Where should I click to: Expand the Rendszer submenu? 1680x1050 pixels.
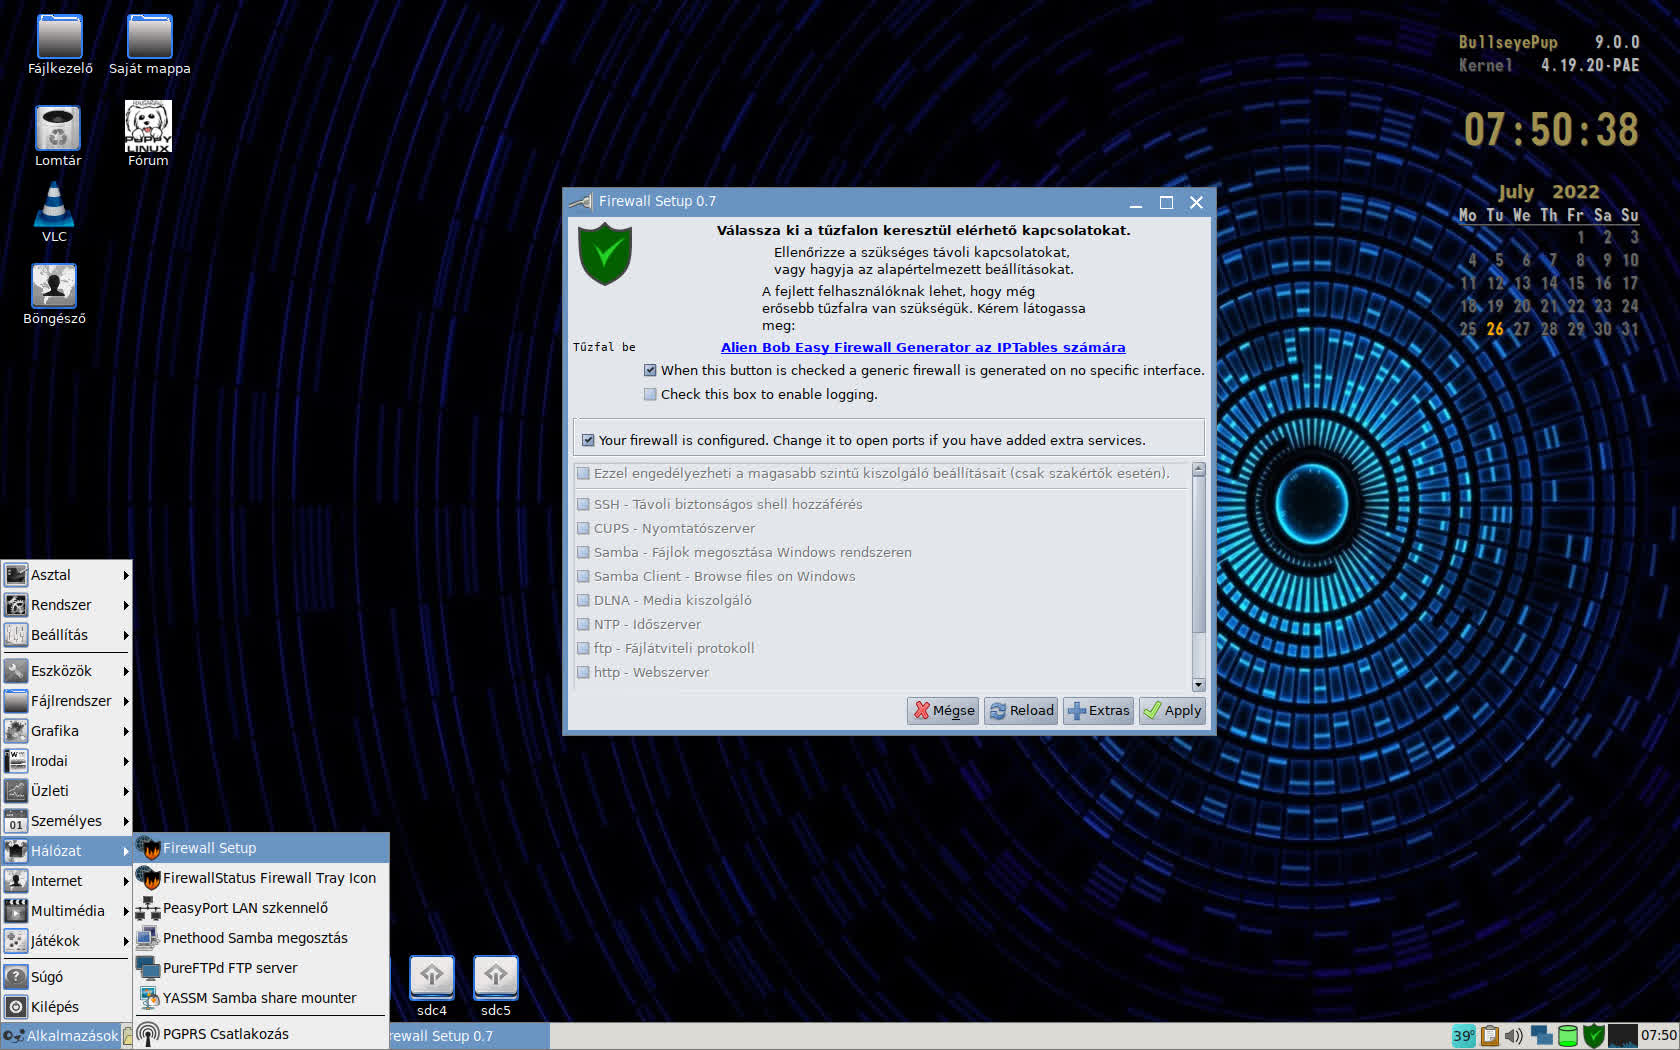67,605
